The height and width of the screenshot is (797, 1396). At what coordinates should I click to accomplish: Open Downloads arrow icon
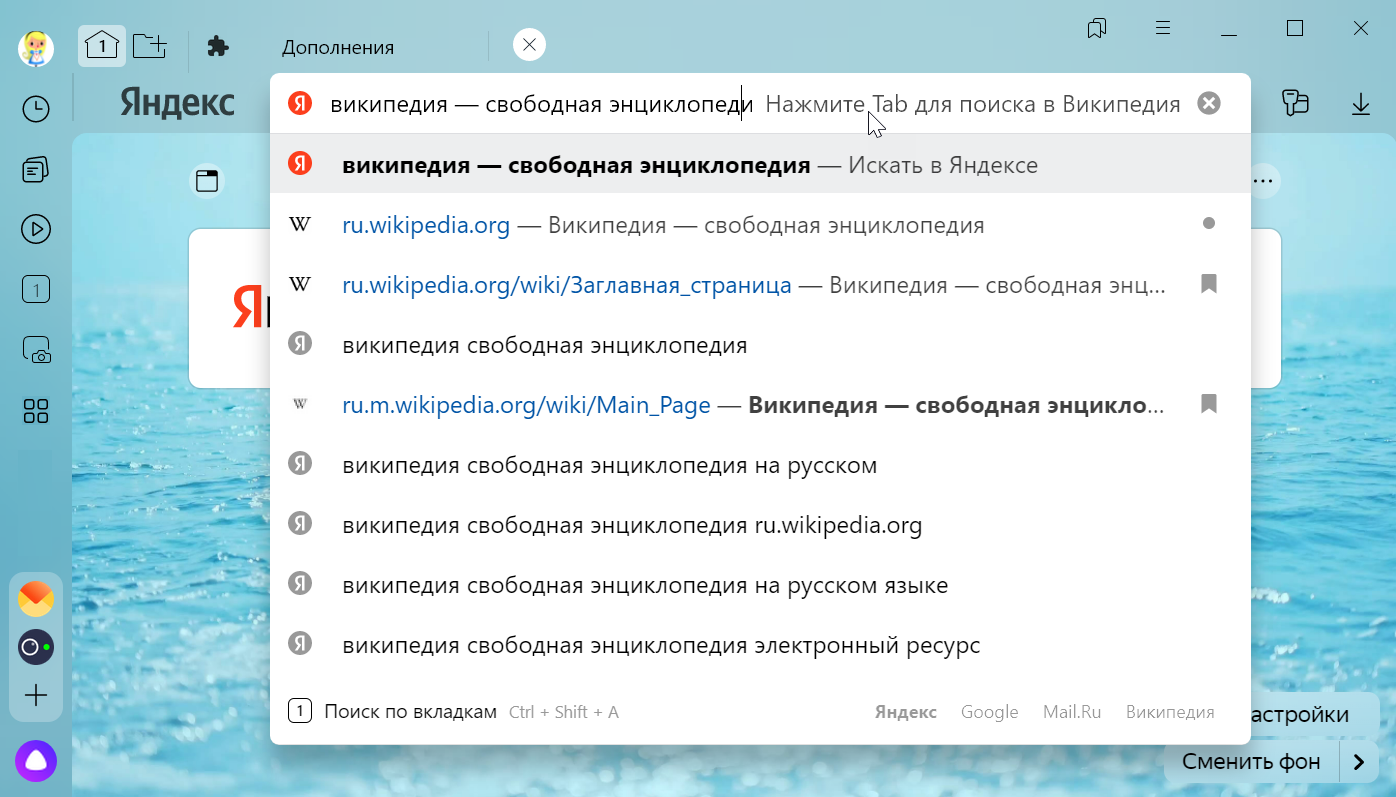pyautogui.click(x=1360, y=103)
